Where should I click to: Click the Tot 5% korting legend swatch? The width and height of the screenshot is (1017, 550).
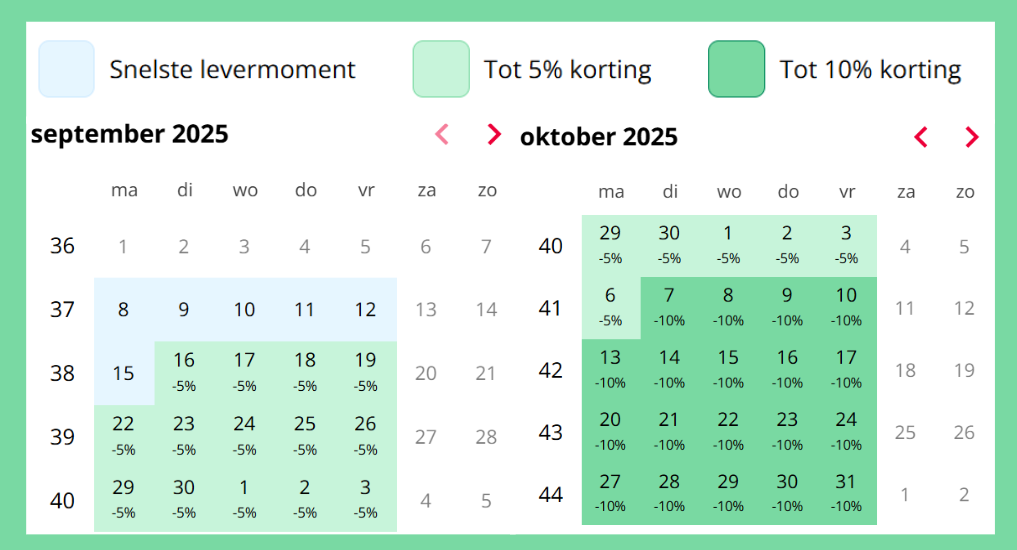pos(441,69)
